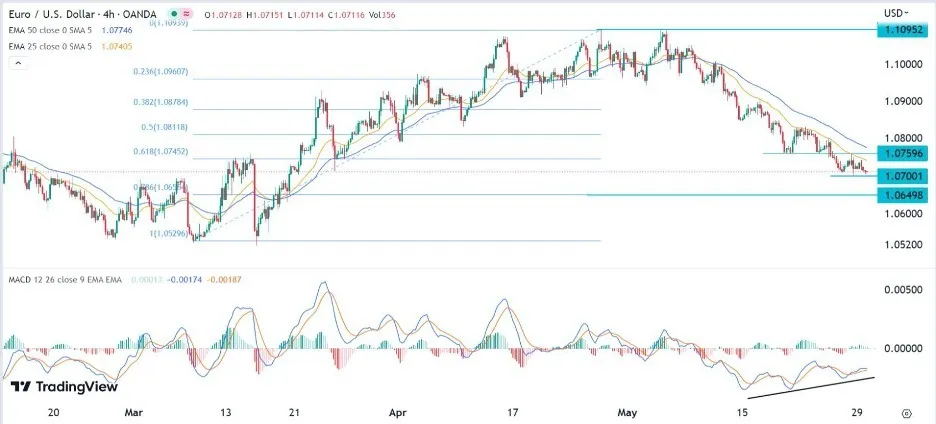Screen dimensions: 936x424
Task: Open the USD currency dropdown
Action: point(897,13)
